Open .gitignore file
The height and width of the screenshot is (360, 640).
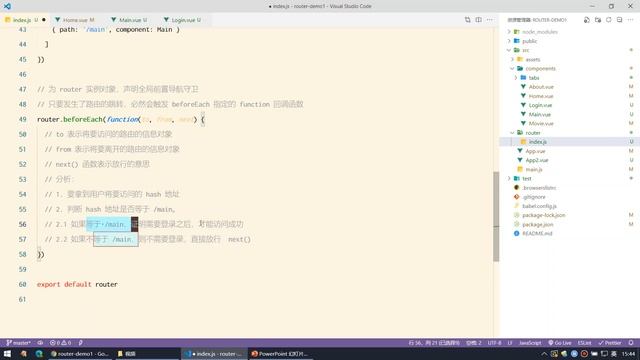(533, 197)
